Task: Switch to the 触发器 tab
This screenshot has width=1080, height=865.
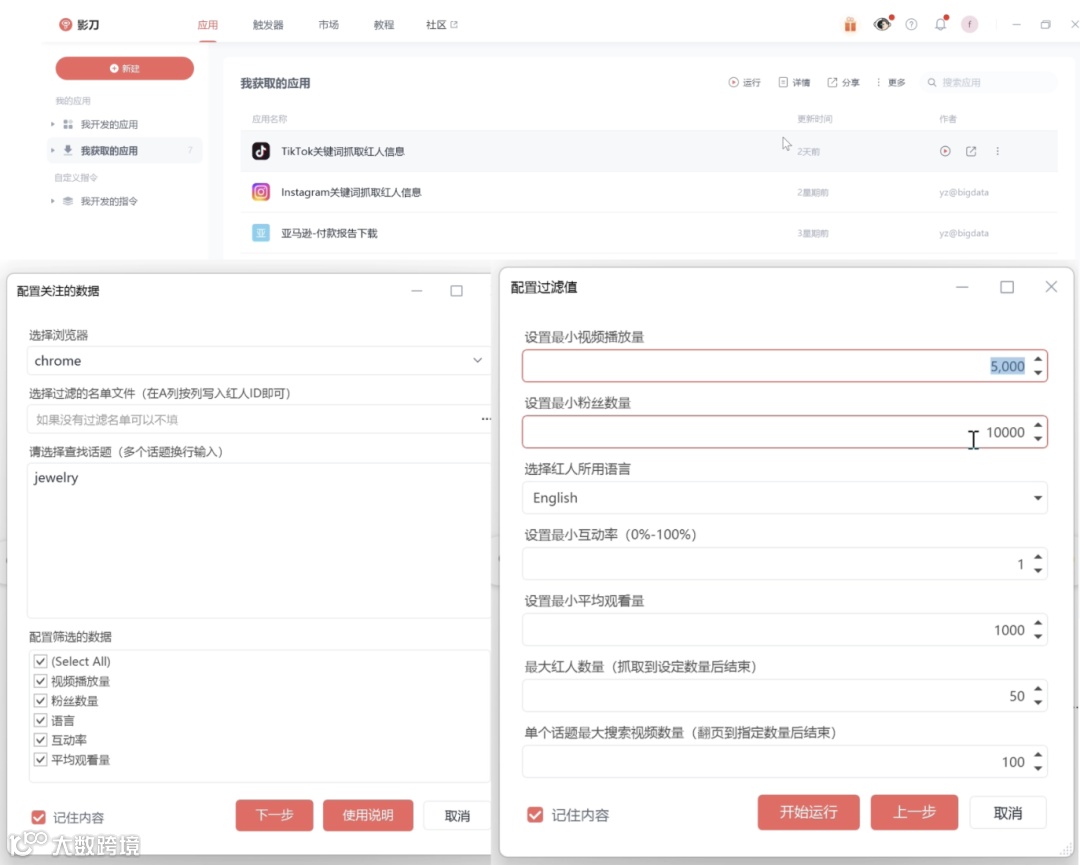Action: 268,25
